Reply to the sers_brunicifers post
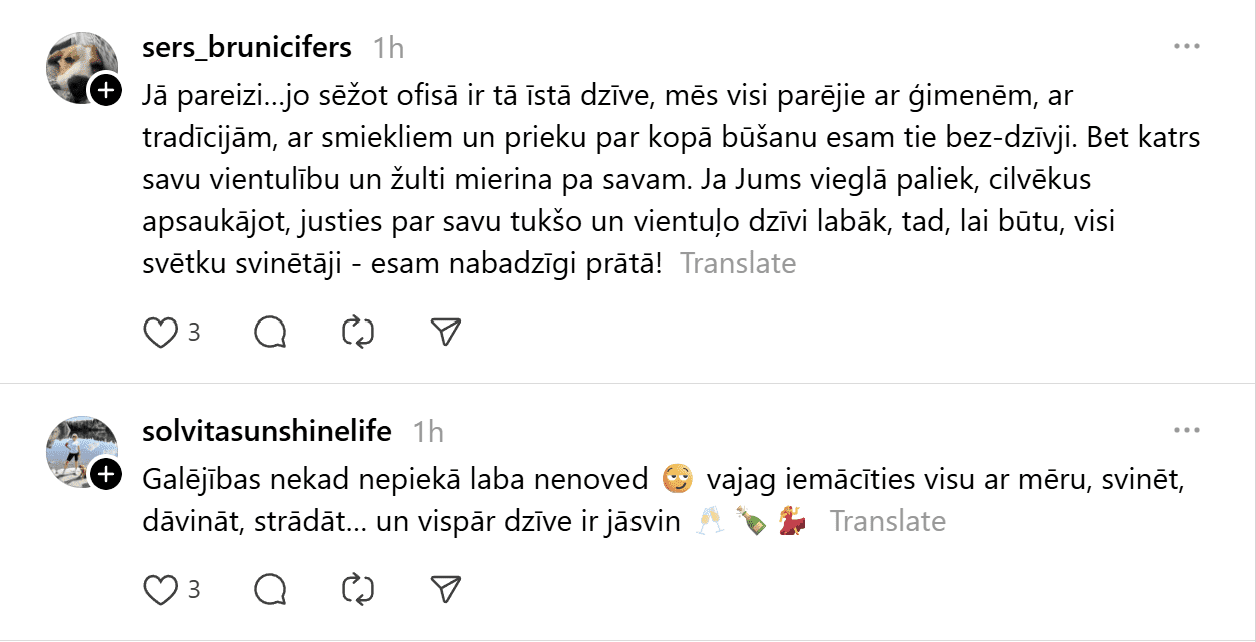Screen dimensions: 1256x642 tap(271, 332)
